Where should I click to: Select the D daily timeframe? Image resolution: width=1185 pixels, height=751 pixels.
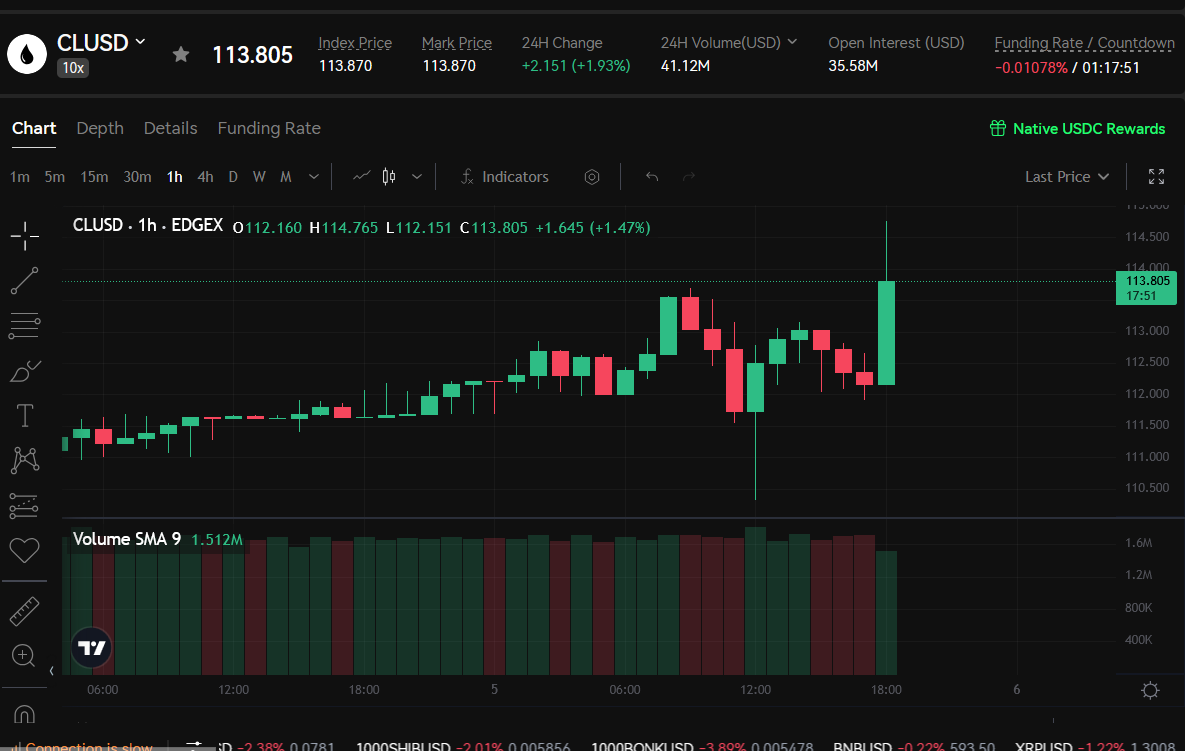(x=233, y=177)
